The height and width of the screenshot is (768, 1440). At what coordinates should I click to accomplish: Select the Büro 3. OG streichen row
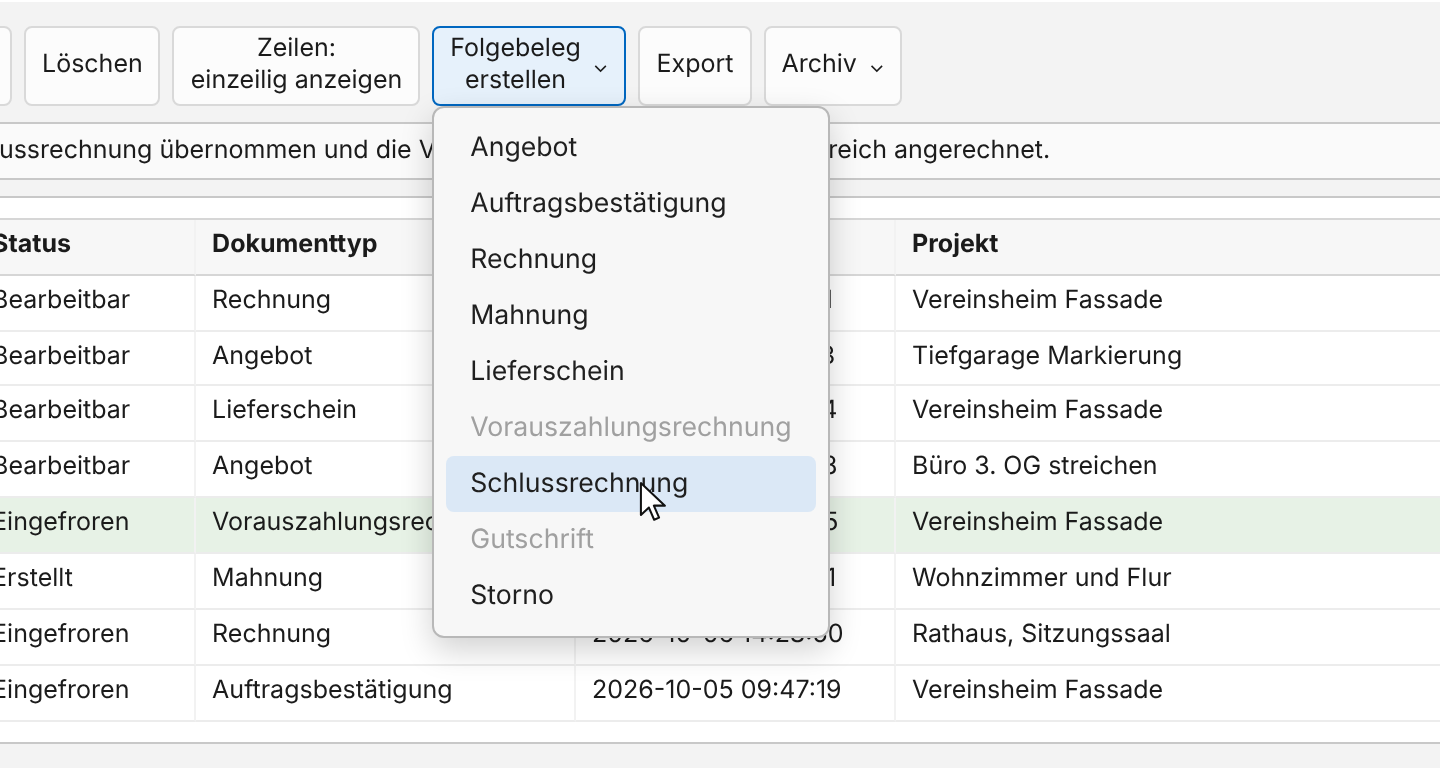[720, 466]
